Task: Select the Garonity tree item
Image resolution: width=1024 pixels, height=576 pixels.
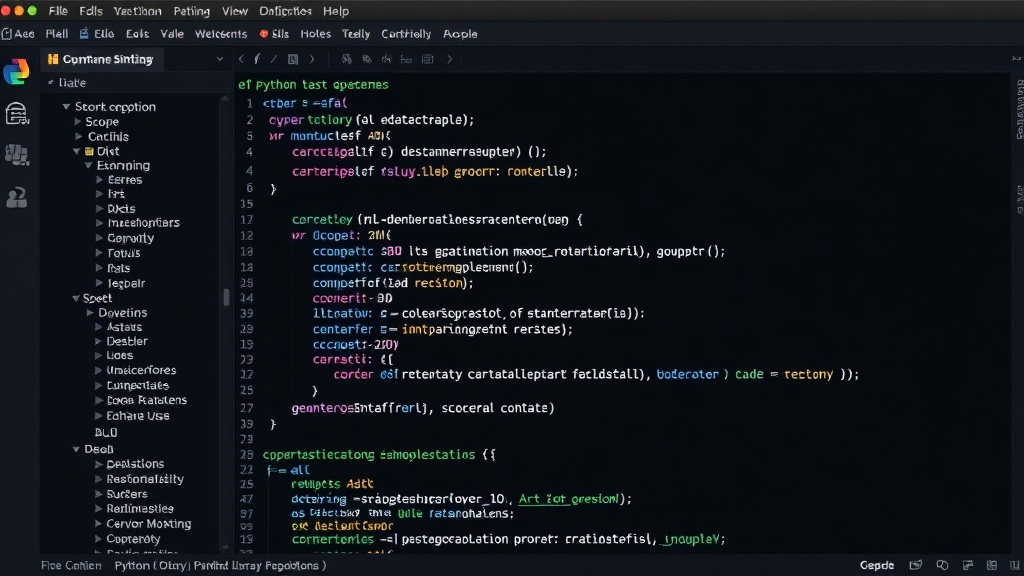Action: click(131, 238)
